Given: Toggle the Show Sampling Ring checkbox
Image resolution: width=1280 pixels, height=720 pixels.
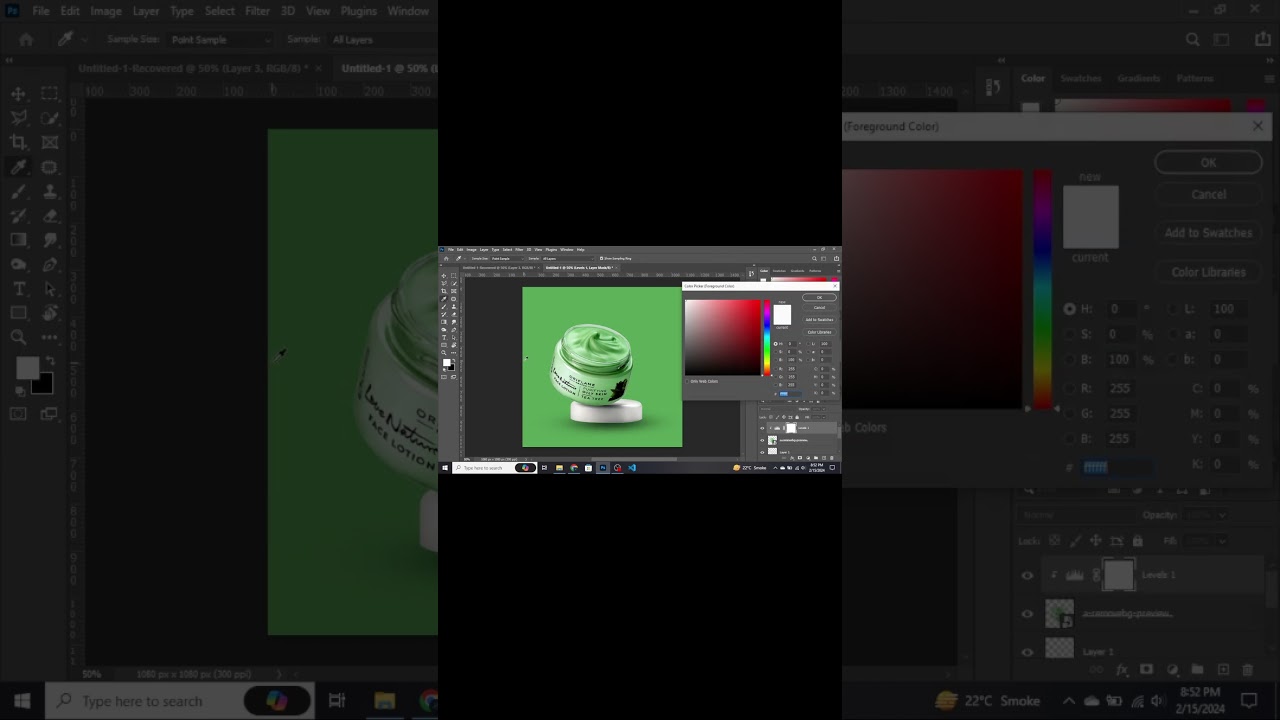Looking at the screenshot, I should tap(601, 258).
